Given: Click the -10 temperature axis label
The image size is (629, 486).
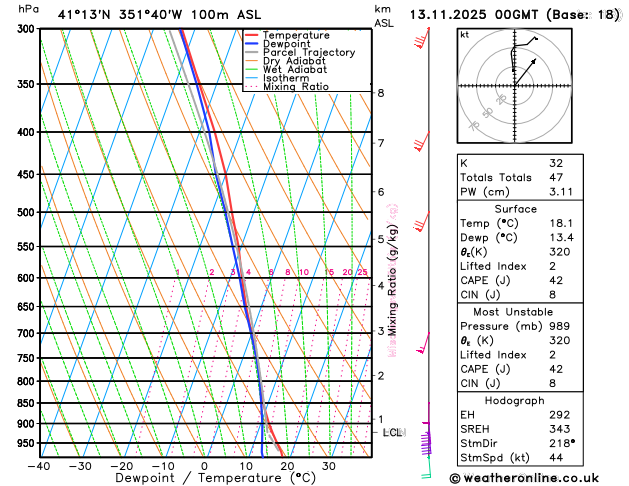Looking at the screenshot, I should [163, 466].
